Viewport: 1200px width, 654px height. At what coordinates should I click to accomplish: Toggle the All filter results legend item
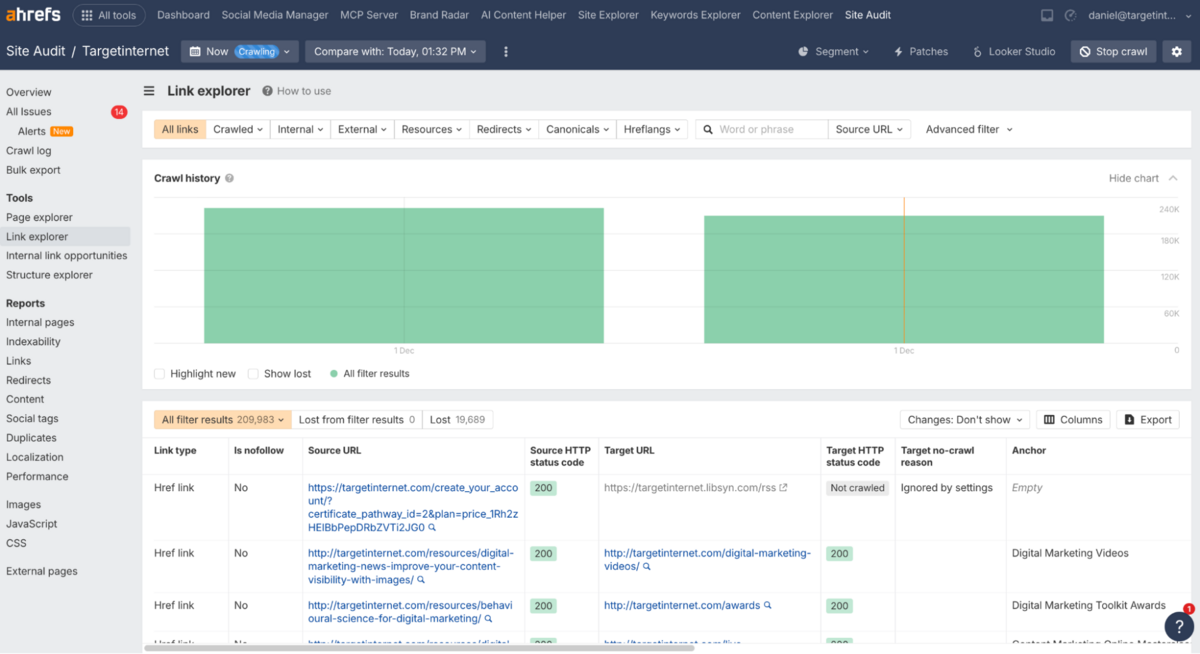coord(369,374)
